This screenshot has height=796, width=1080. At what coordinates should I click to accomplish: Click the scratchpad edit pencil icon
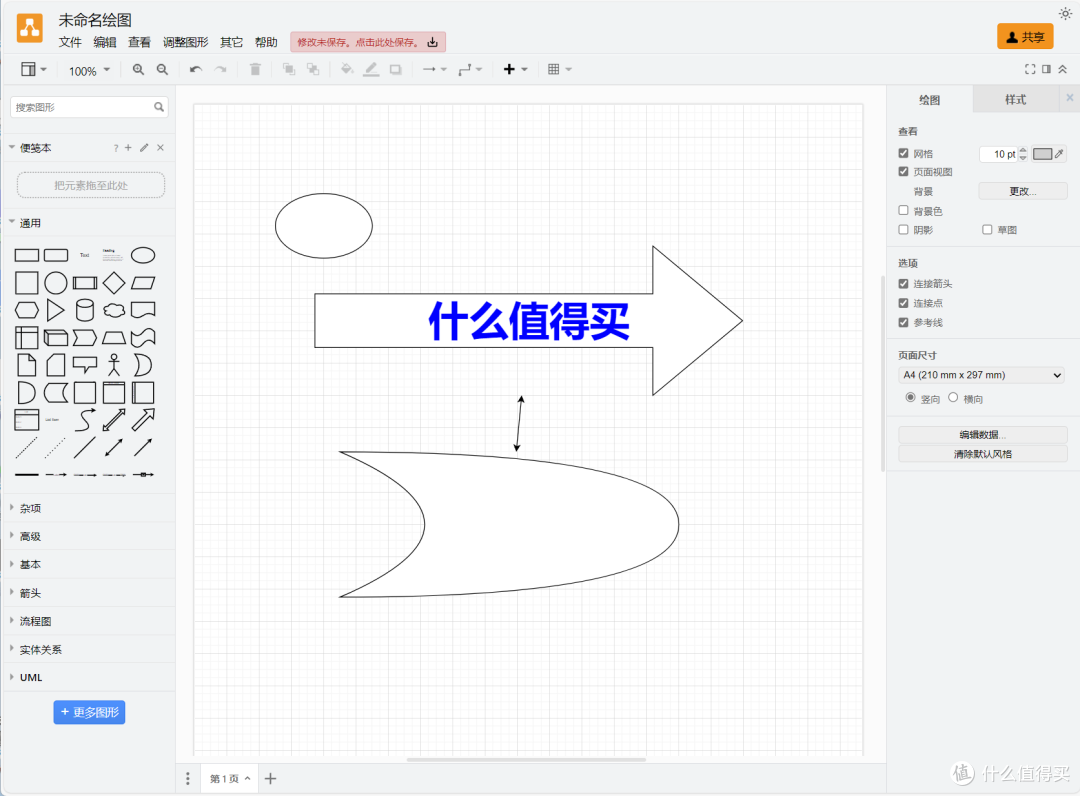(144, 147)
